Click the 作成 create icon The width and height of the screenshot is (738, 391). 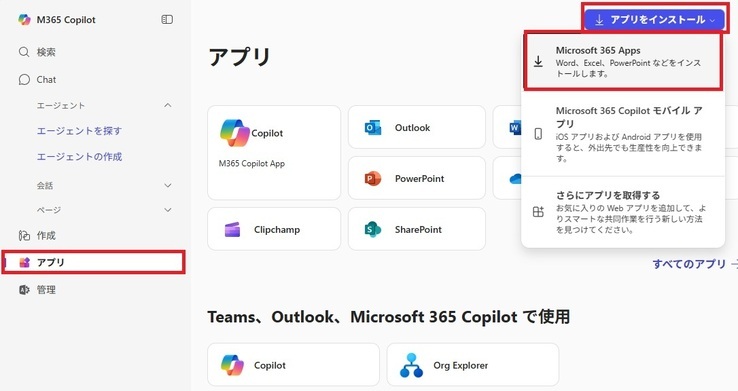(24, 235)
